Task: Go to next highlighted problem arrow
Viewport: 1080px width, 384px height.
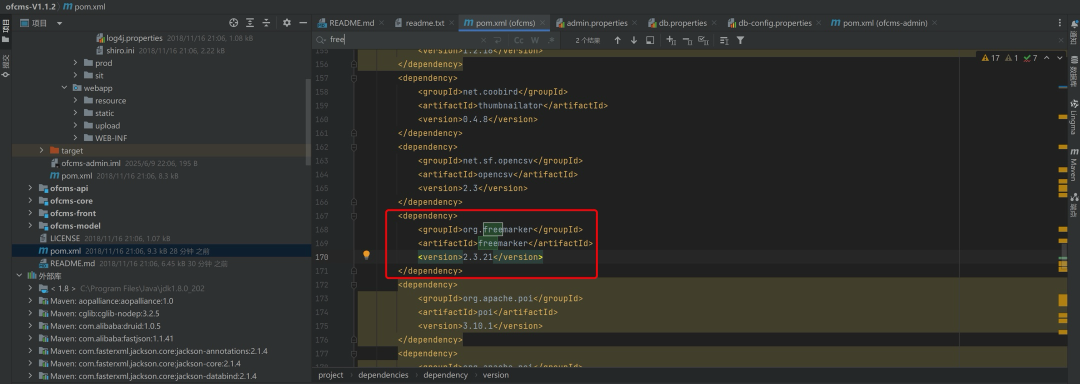Action: pos(1059,58)
